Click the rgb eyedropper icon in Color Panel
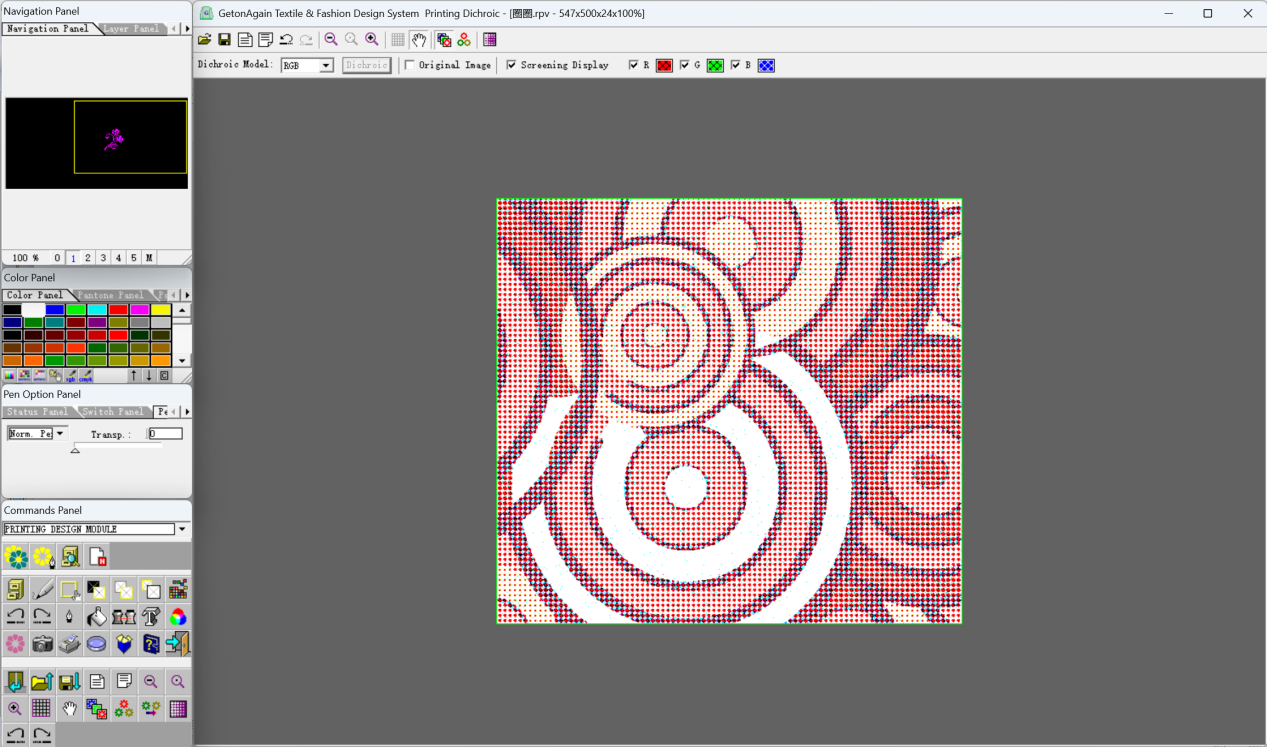Viewport: 1267px width, 747px height. (x=71, y=376)
